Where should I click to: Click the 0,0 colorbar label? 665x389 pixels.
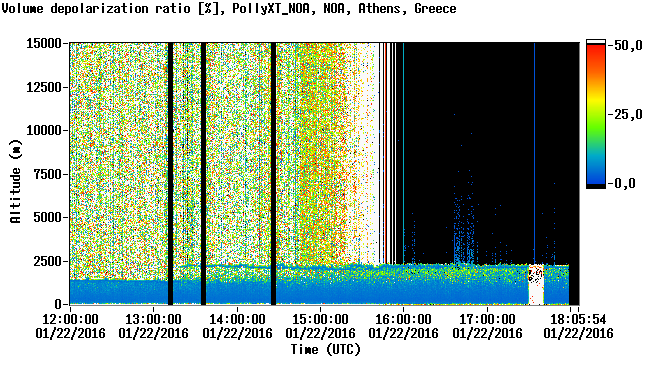[624, 184]
